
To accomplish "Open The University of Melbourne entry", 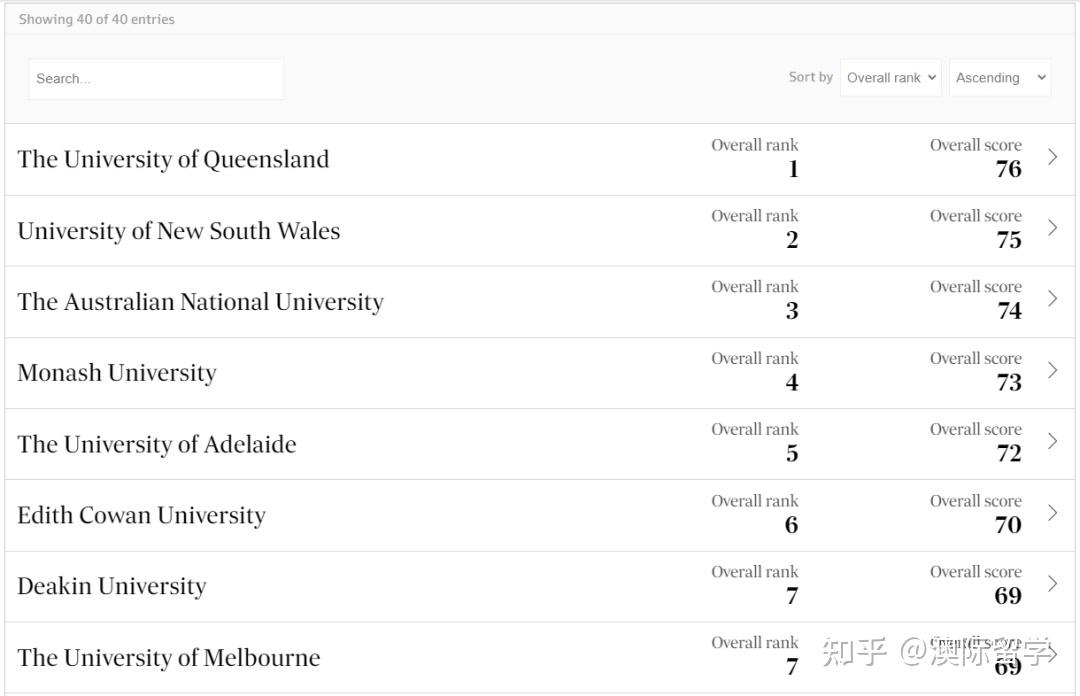I will click(x=169, y=658).
